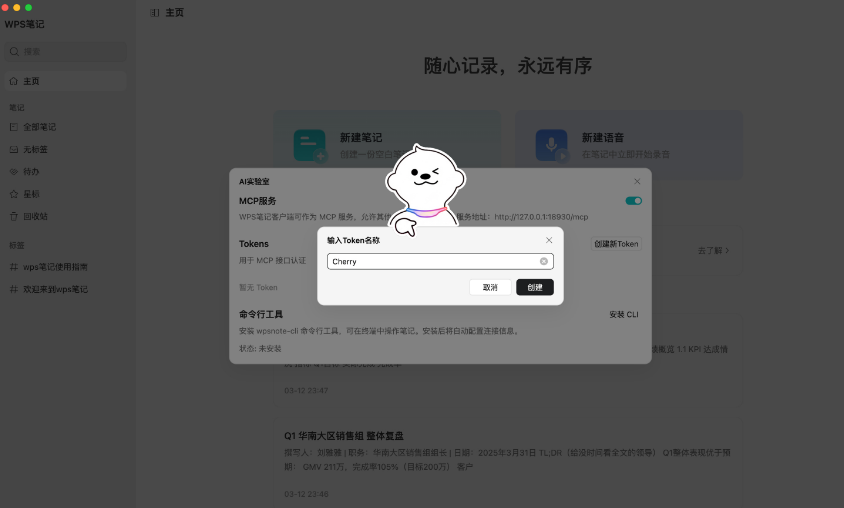Click the 全部笔记 notes icon

coord(13,127)
